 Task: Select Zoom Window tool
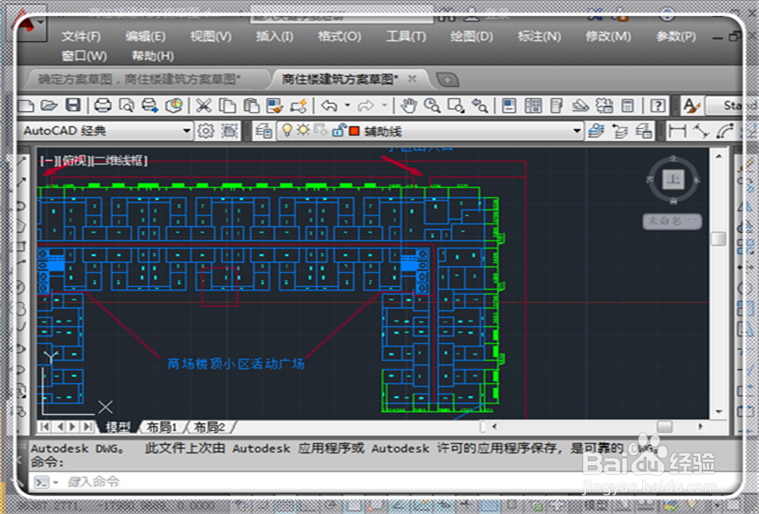(456, 105)
